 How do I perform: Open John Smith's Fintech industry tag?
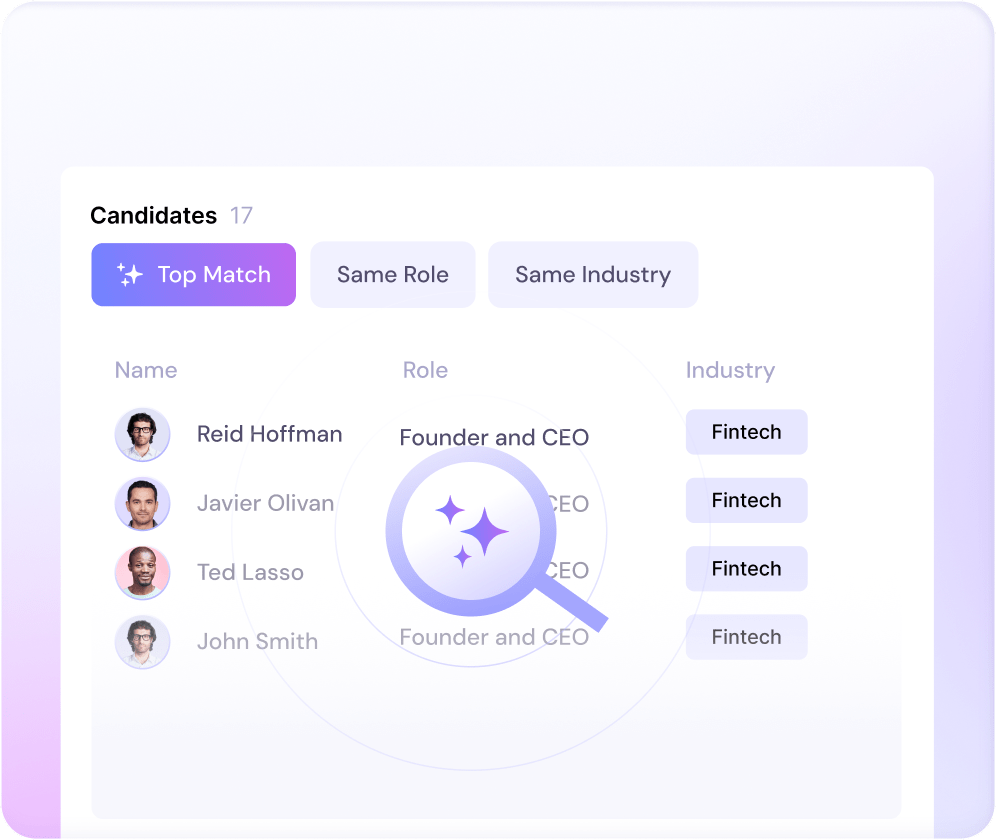tap(746, 637)
